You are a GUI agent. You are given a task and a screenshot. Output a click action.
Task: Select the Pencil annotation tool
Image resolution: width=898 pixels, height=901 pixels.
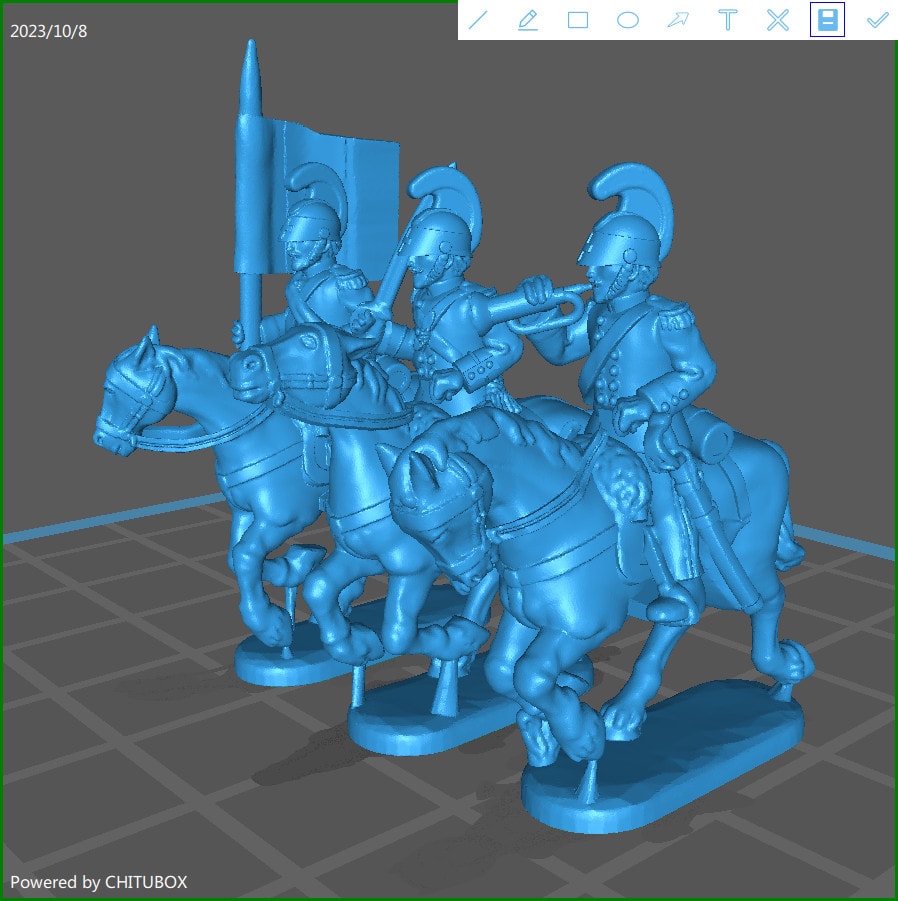(x=527, y=19)
